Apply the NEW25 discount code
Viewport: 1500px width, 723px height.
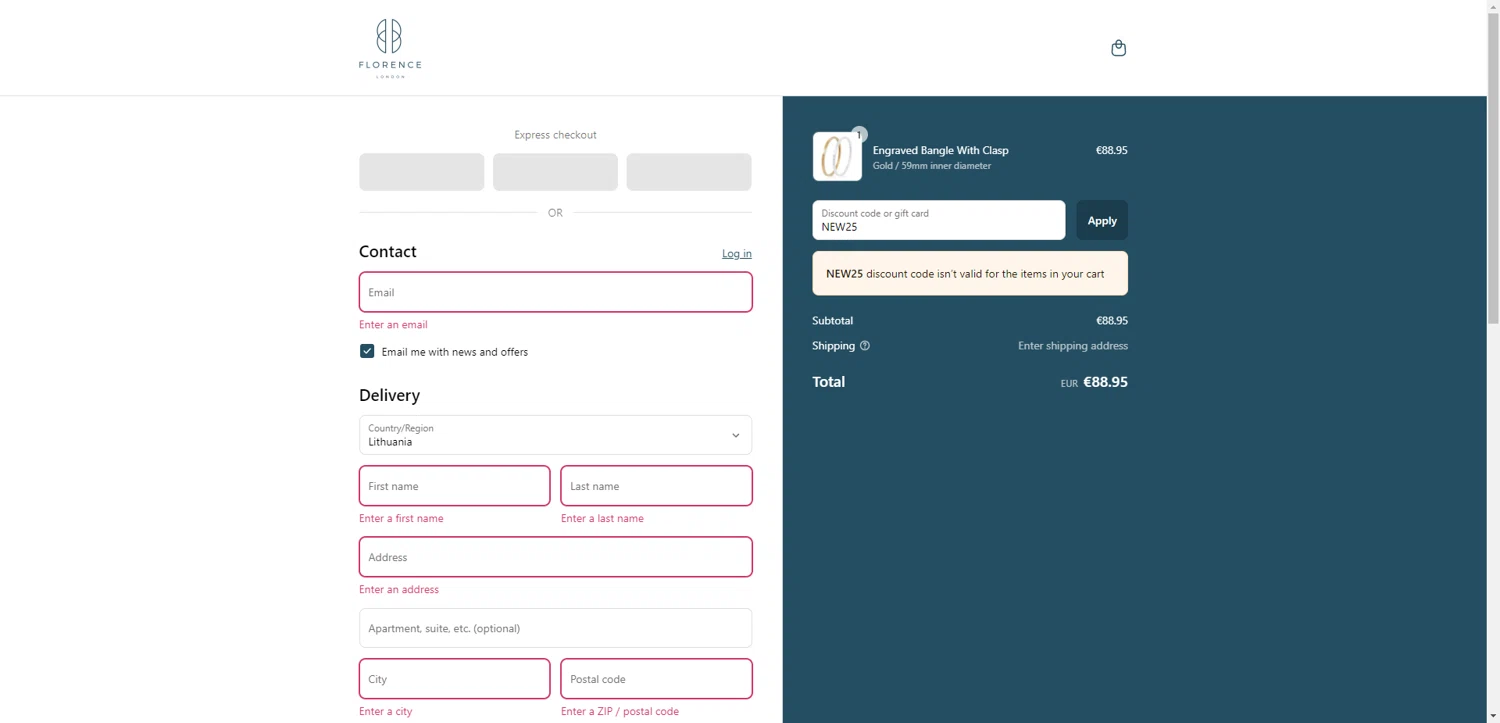coord(1102,220)
